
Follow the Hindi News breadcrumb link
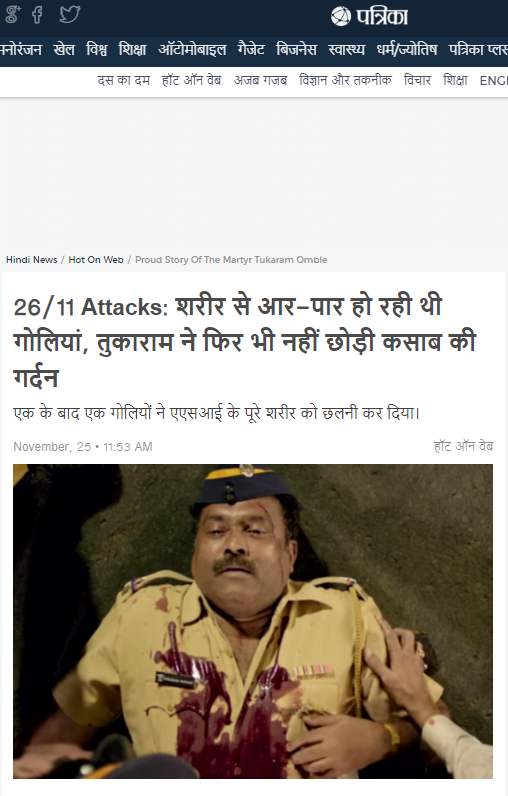point(31,260)
